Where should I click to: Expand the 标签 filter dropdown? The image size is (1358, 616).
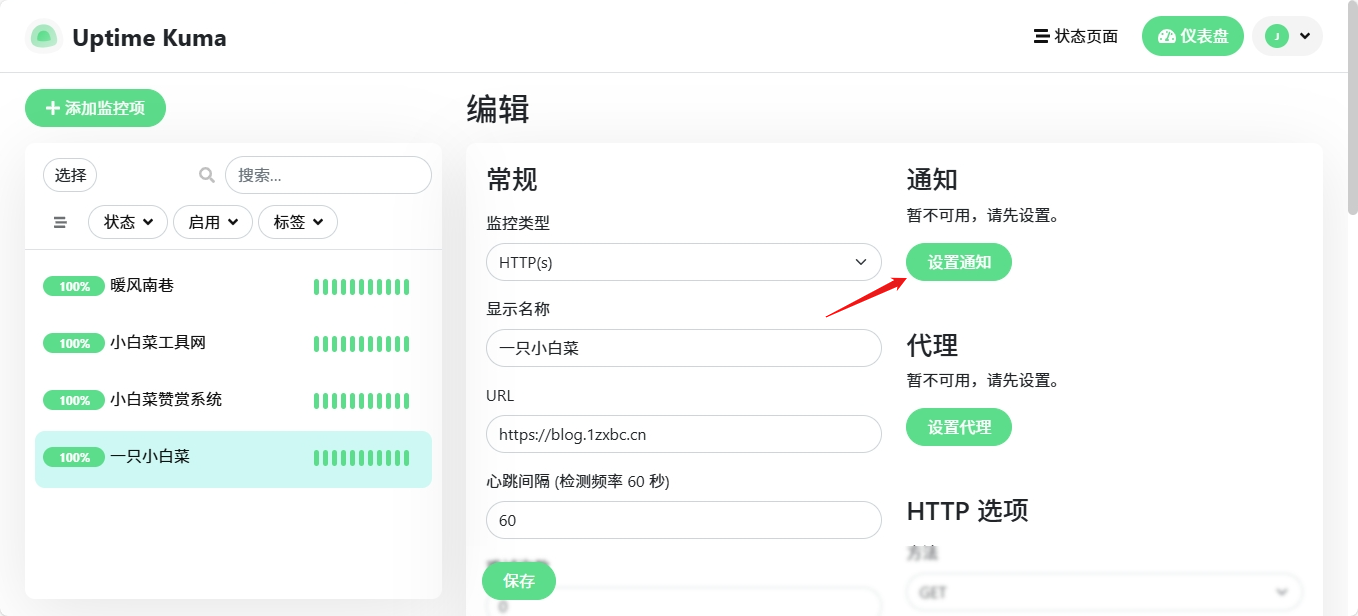click(297, 222)
